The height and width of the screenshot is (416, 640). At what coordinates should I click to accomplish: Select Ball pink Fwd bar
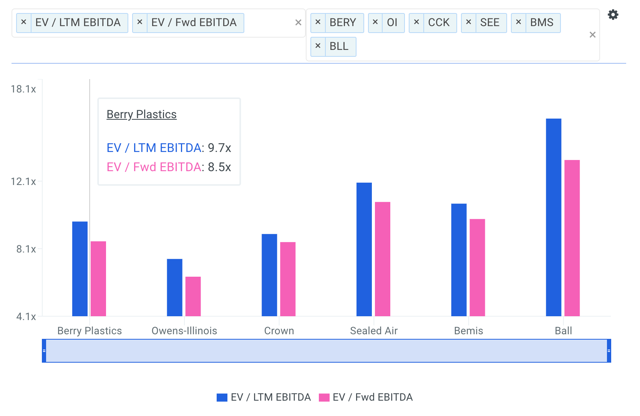pos(572,238)
